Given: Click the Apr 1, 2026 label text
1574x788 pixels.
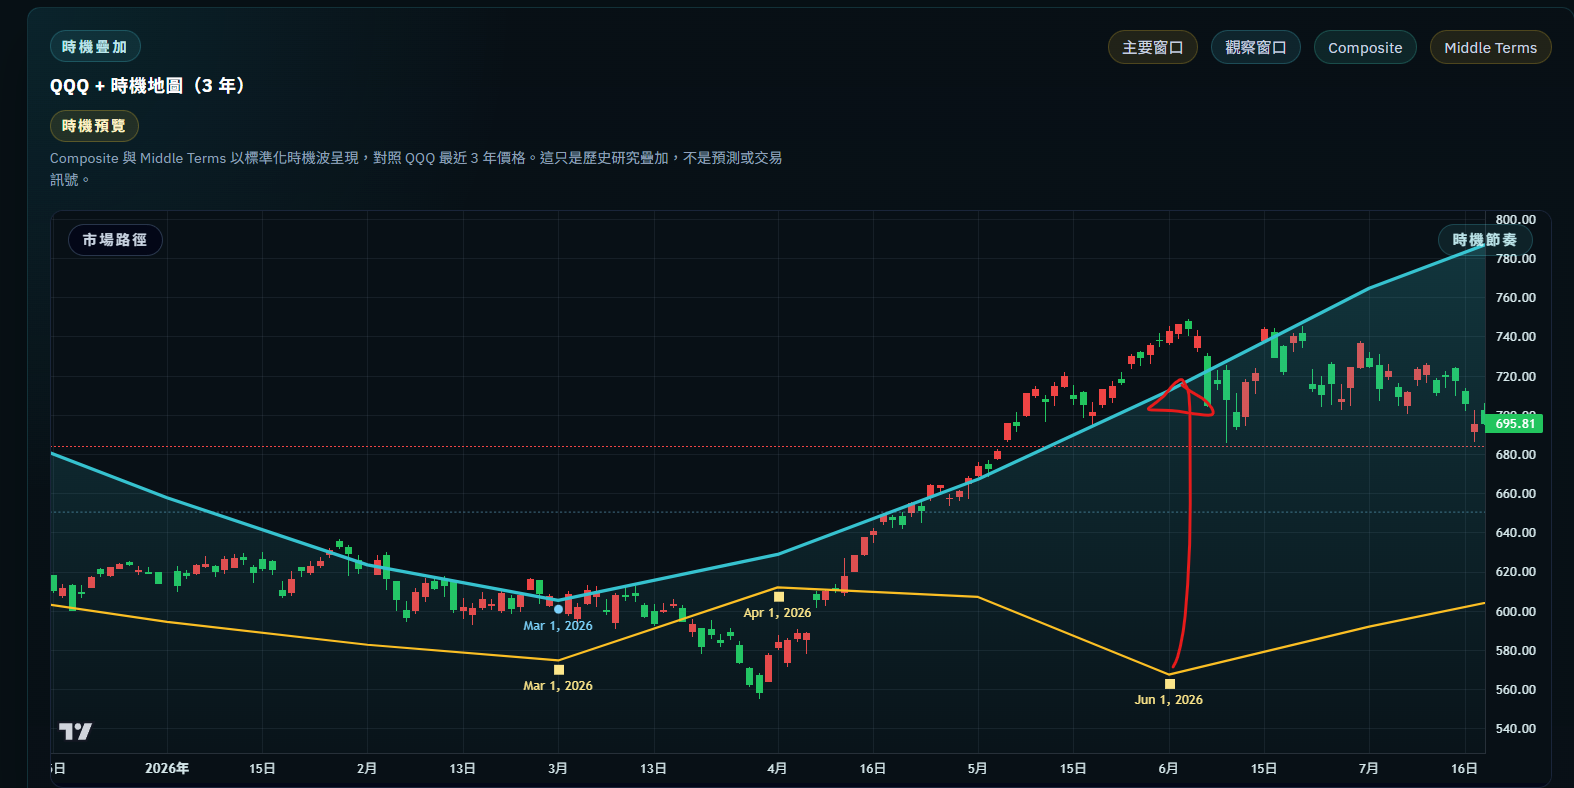Looking at the screenshot, I should pos(777,613).
